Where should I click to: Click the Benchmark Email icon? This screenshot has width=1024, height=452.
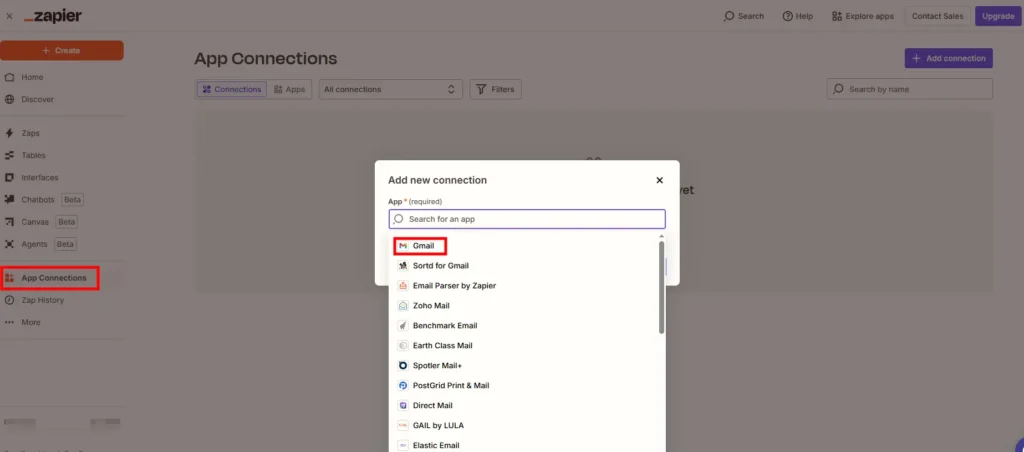[403, 326]
